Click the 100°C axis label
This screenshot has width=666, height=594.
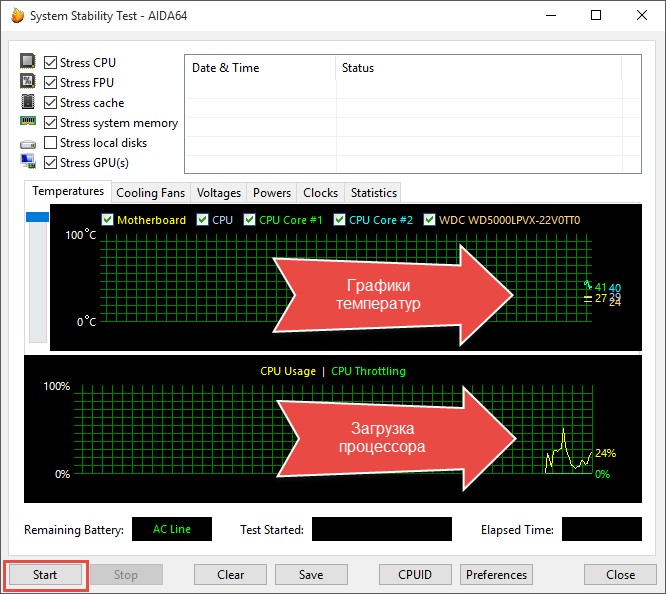81,235
